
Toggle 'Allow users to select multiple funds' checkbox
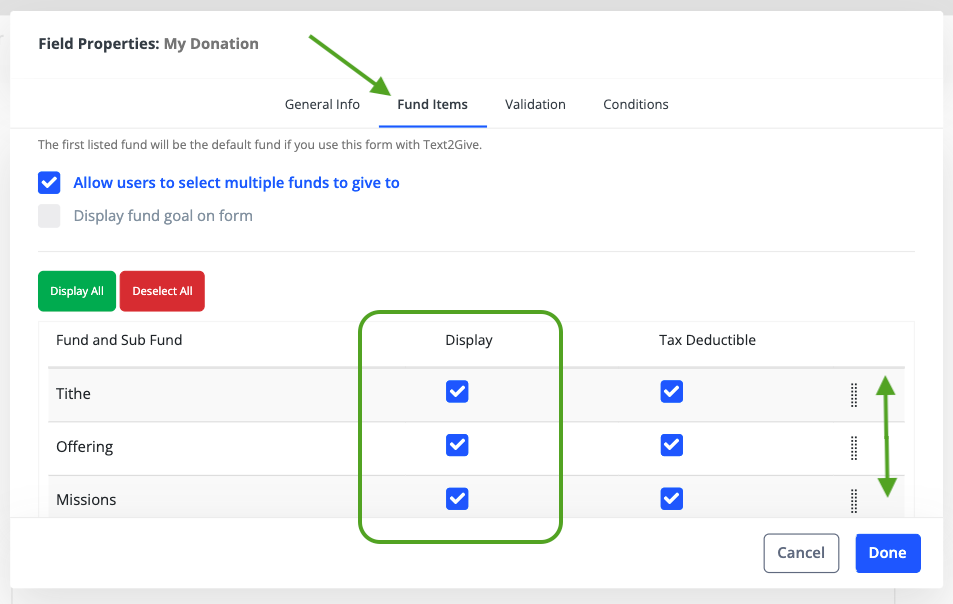tap(49, 183)
